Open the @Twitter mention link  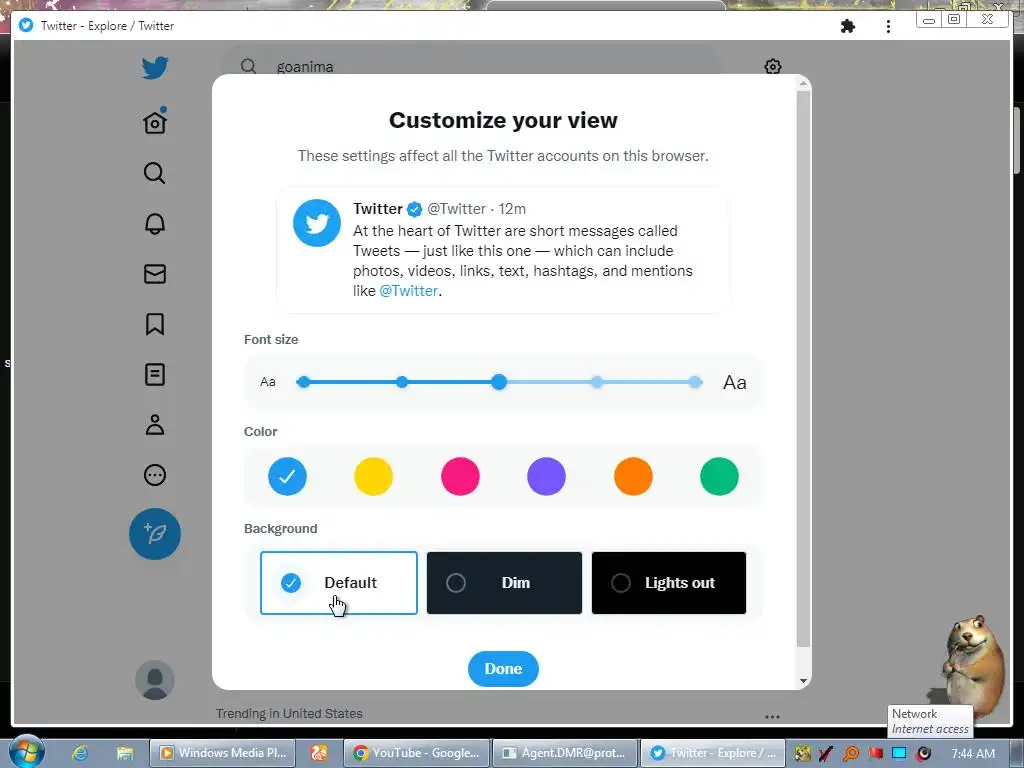click(x=408, y=291)
